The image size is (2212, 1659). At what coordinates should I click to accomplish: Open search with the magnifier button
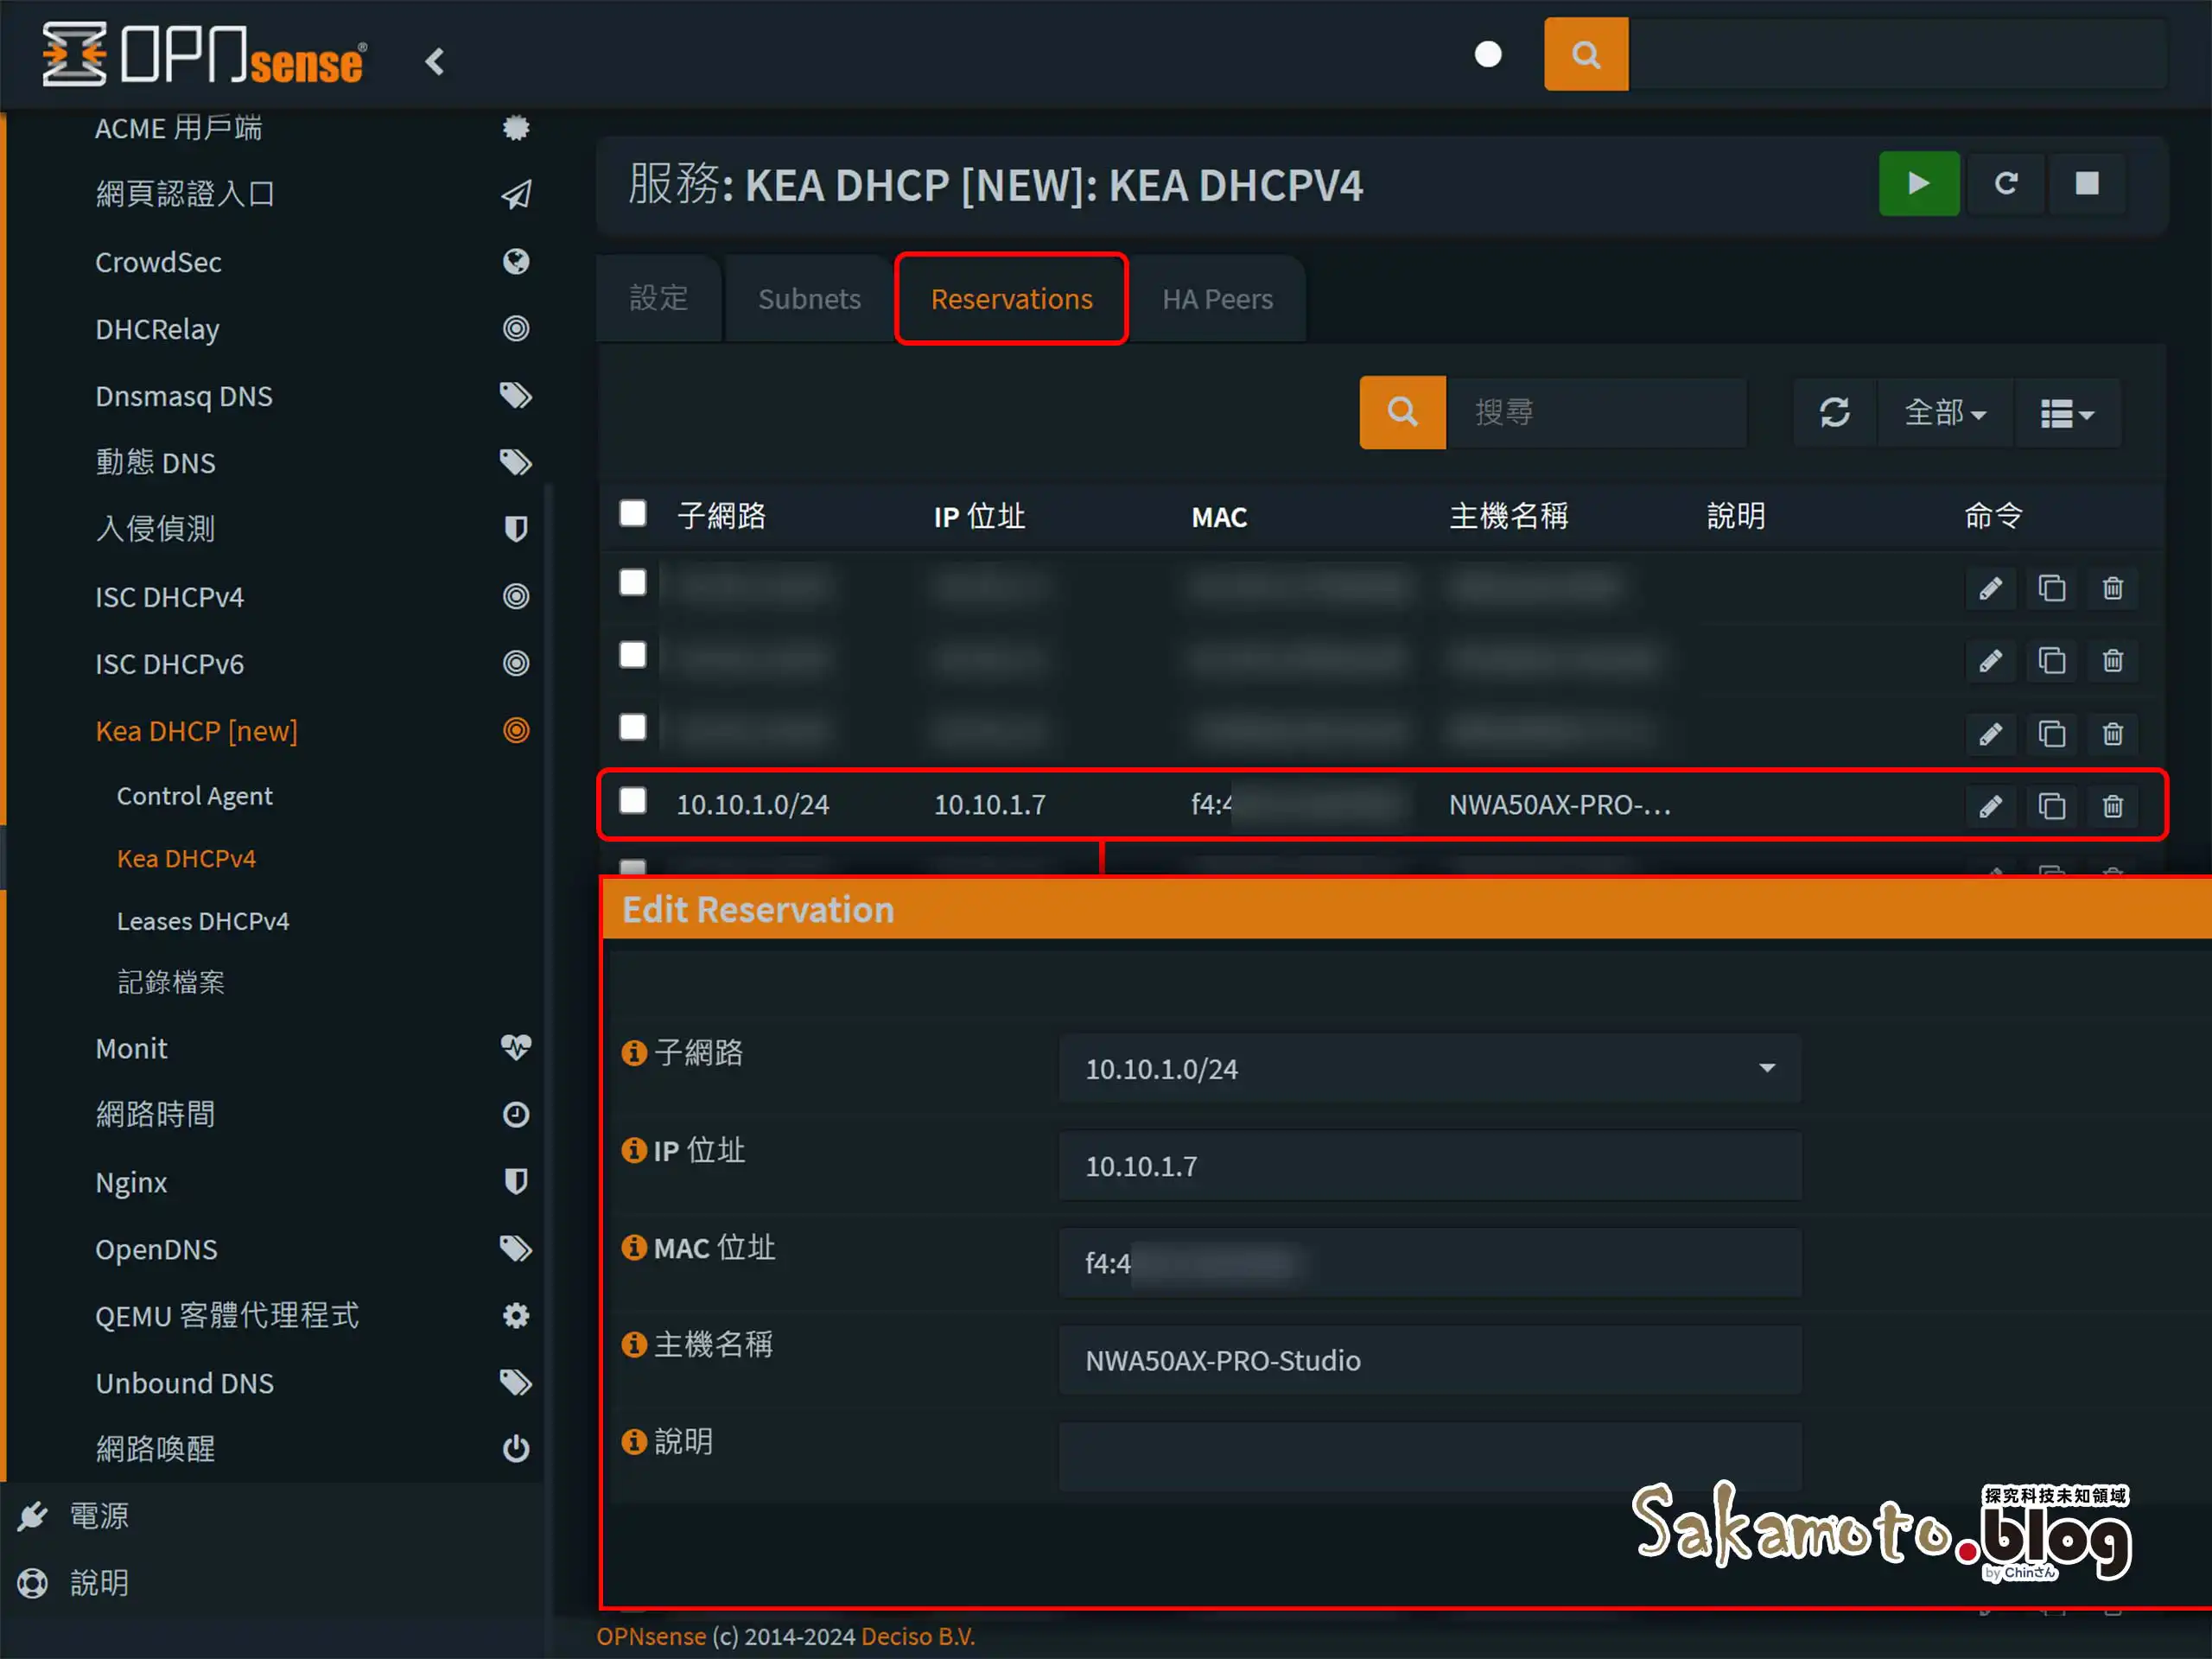point(1402,412)
